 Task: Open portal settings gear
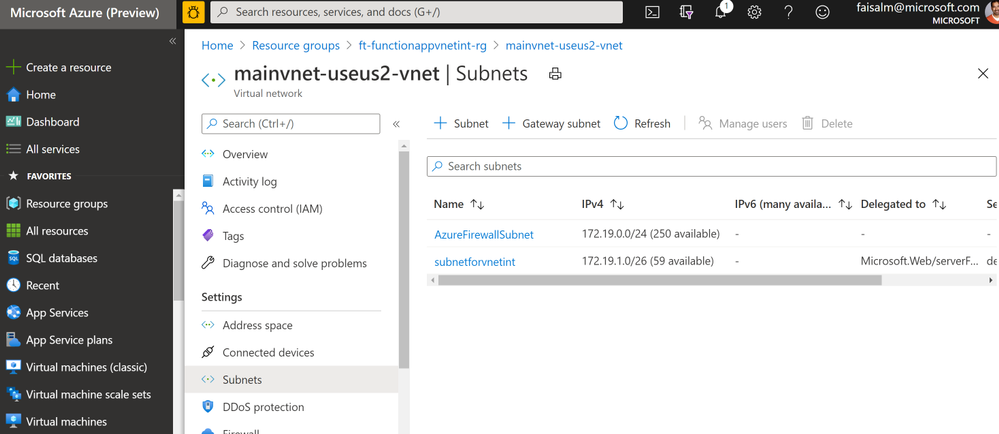click(x=754, y=12)
